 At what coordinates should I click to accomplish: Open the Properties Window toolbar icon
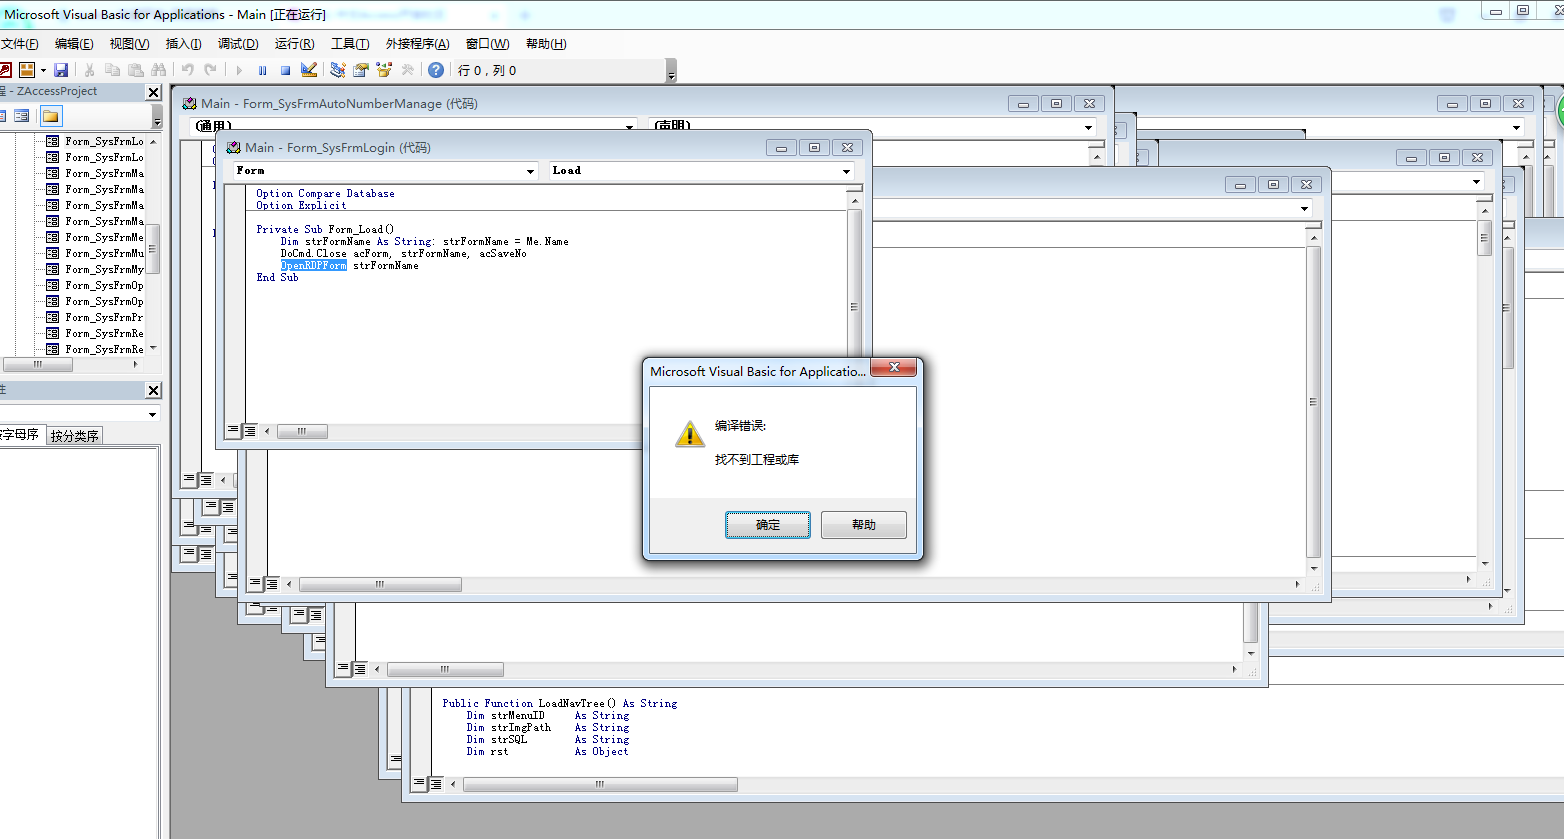click(x=361, y=70)
